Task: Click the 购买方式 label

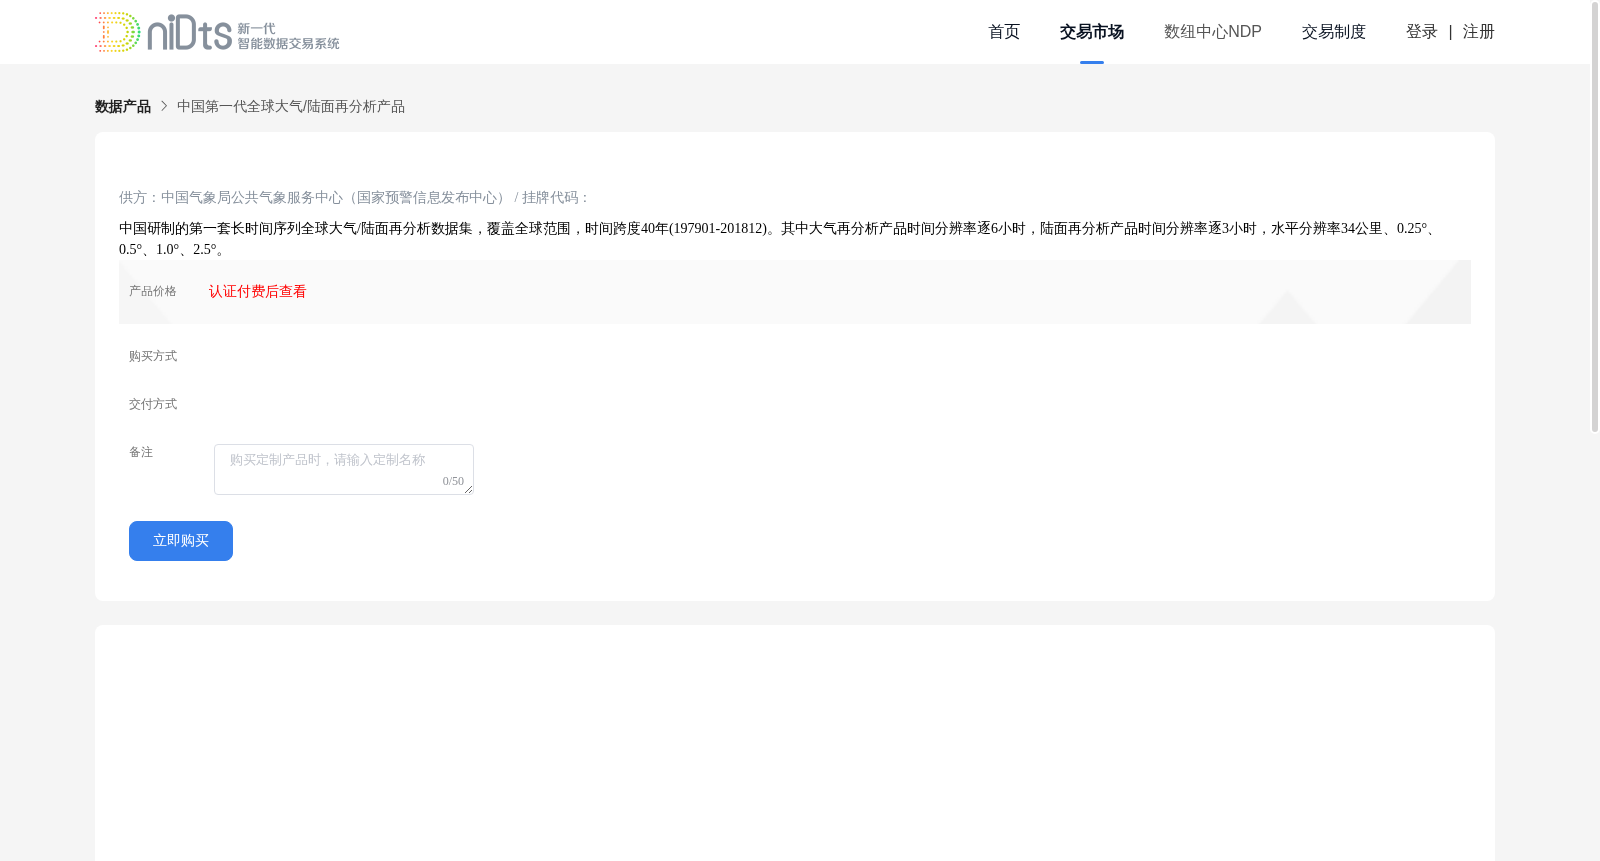Action: 153,356
